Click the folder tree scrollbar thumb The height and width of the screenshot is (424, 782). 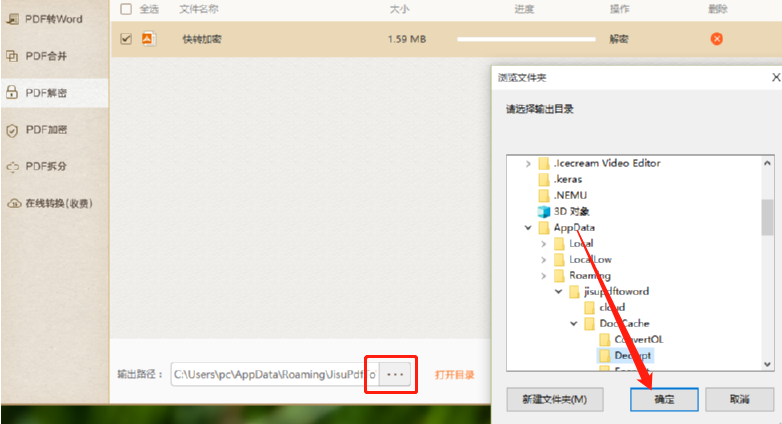point(768,217)
